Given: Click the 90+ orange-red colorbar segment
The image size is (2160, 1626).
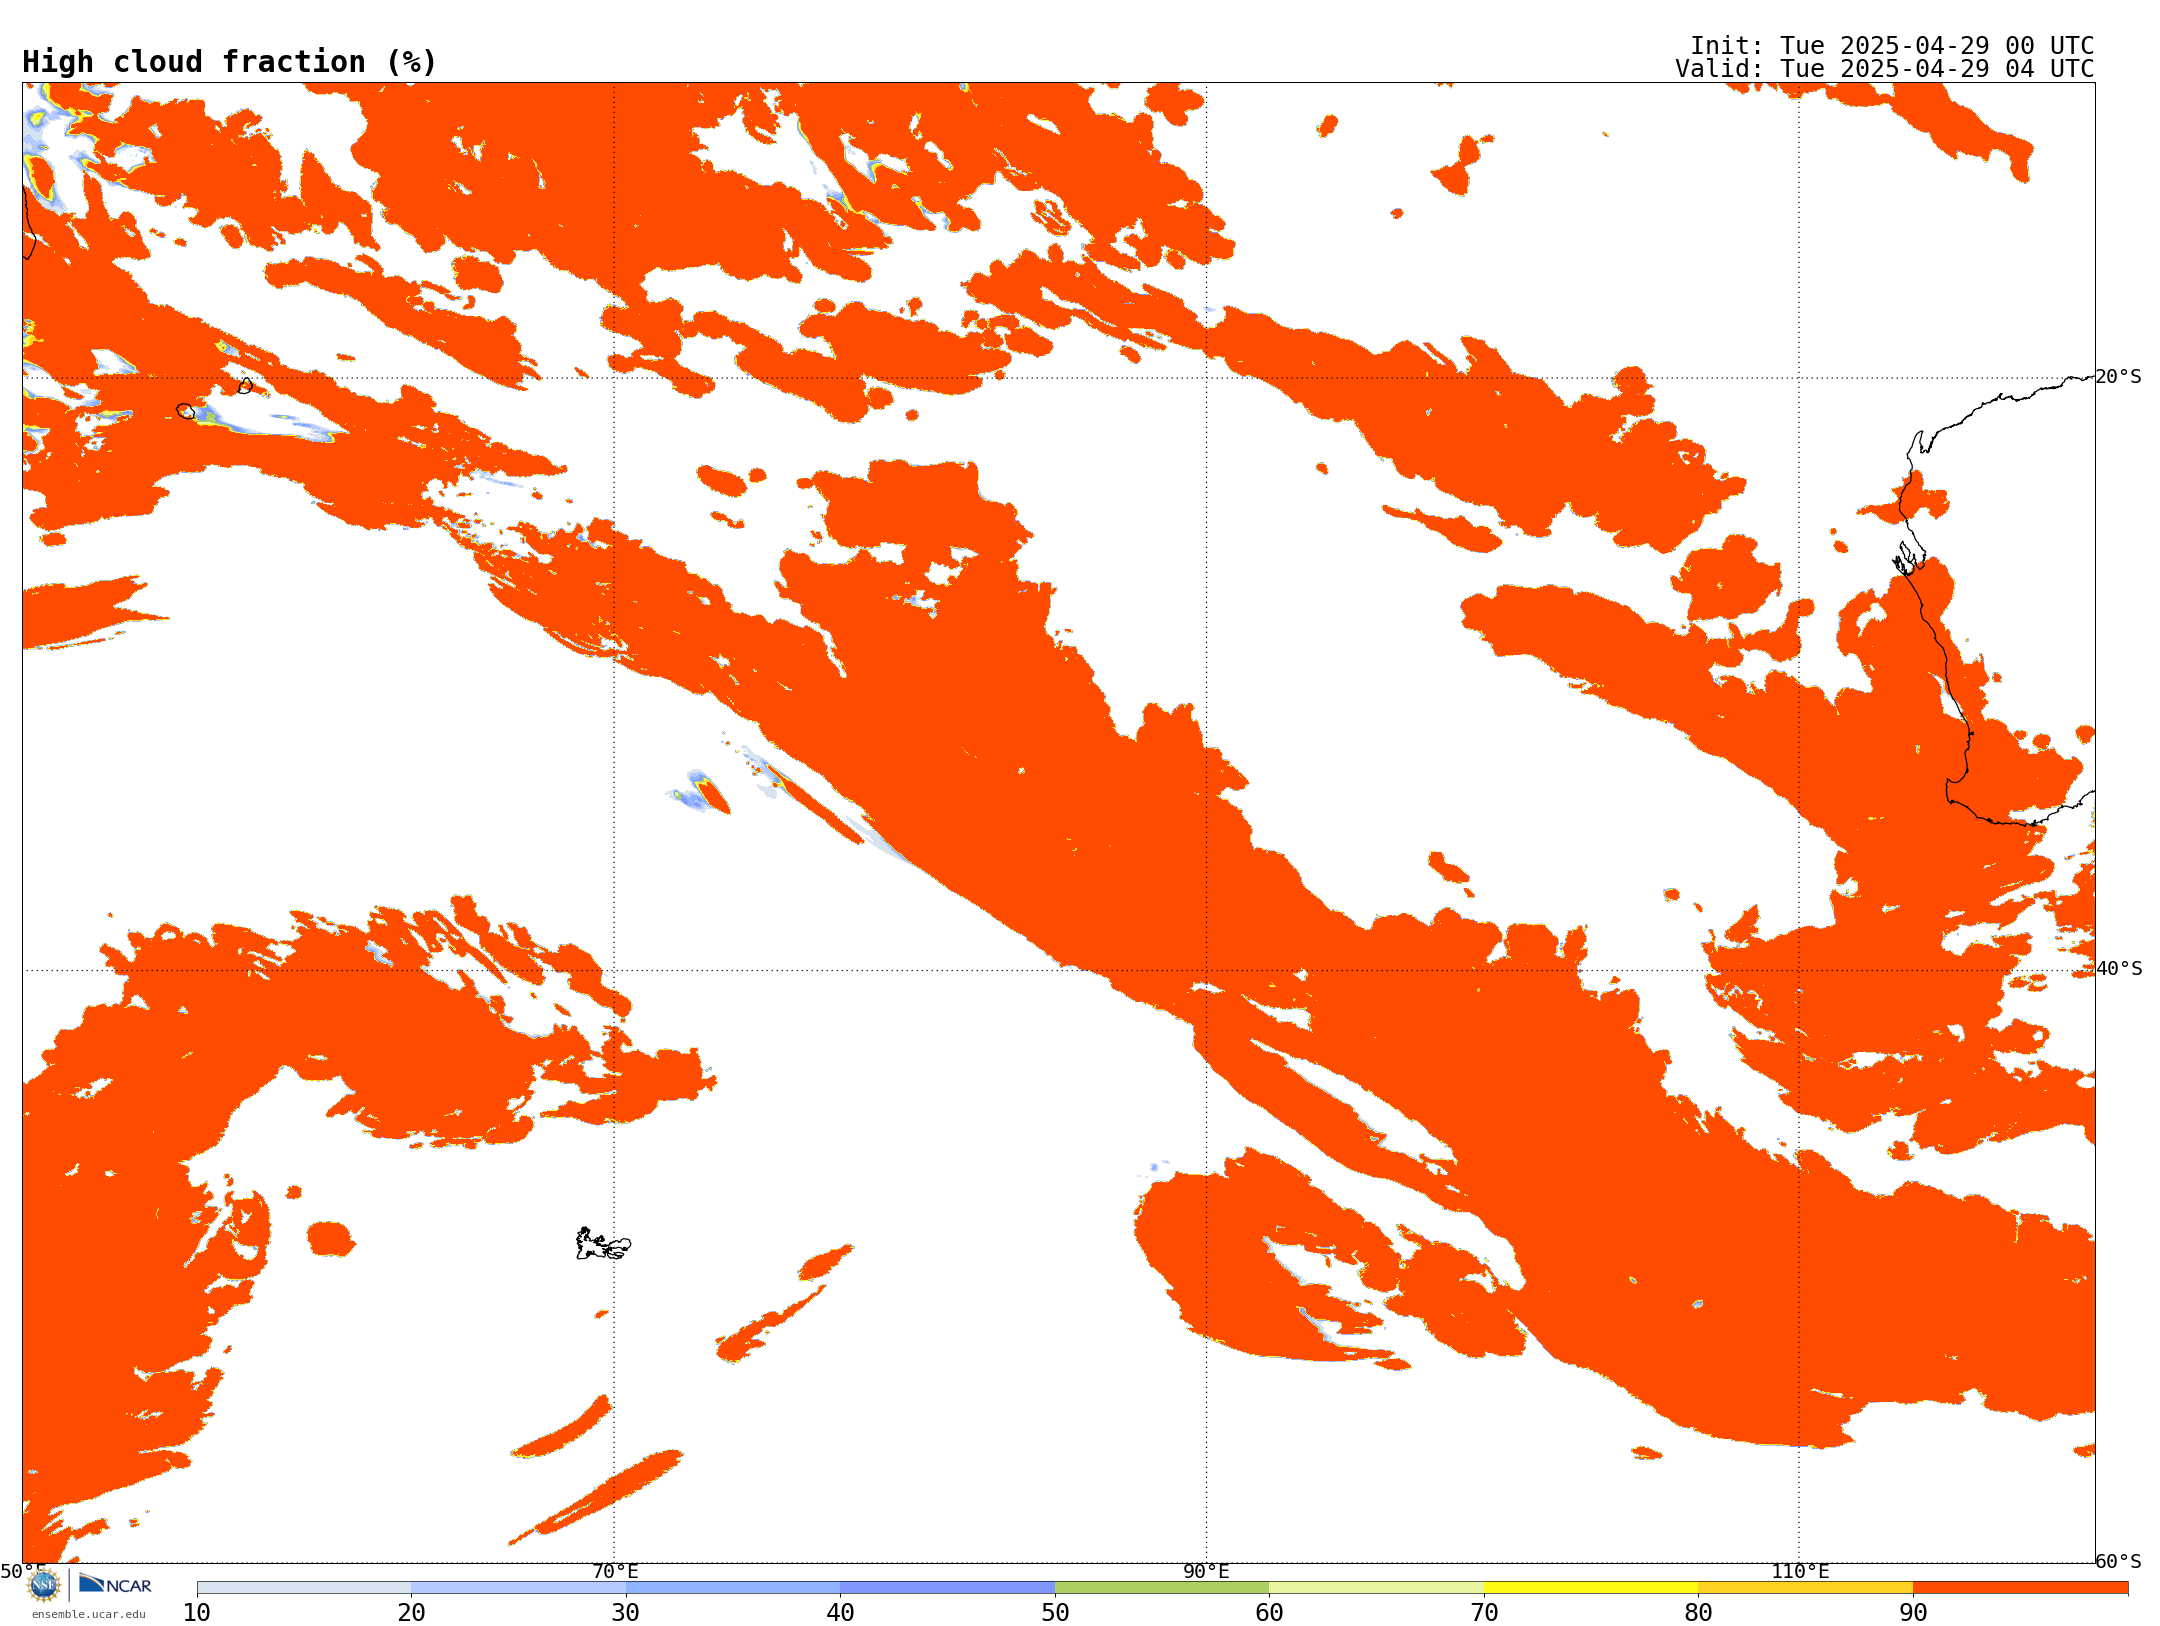Looking at the screenshot, I should (2021, 1588).
